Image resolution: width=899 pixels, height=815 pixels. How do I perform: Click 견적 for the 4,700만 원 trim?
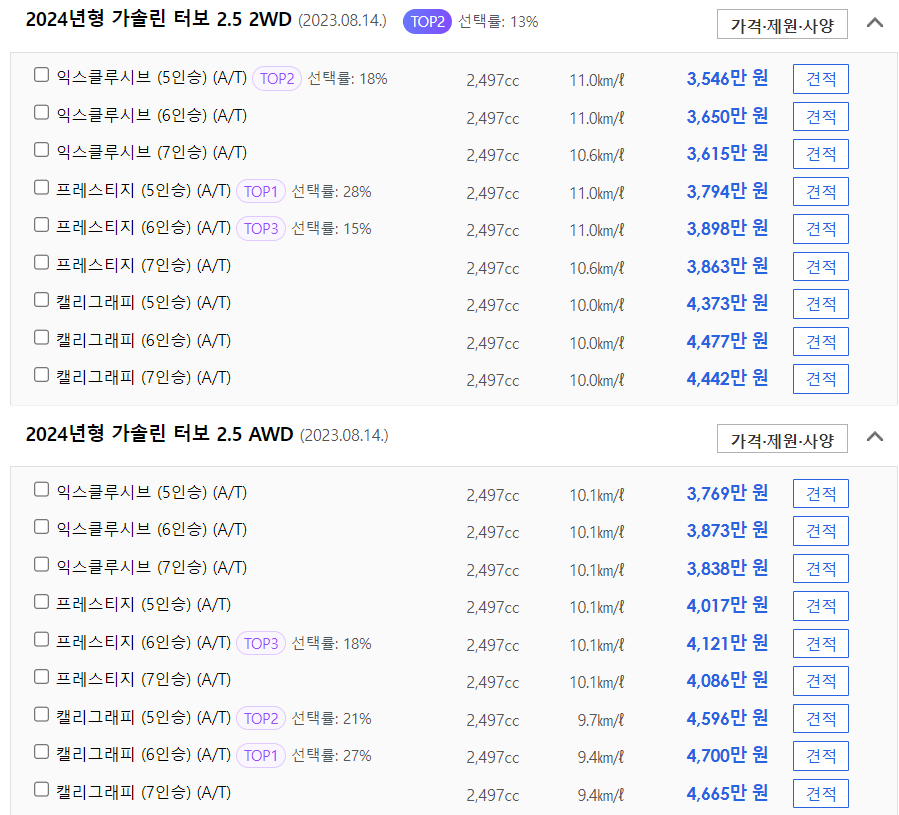(x=820, y=756)
